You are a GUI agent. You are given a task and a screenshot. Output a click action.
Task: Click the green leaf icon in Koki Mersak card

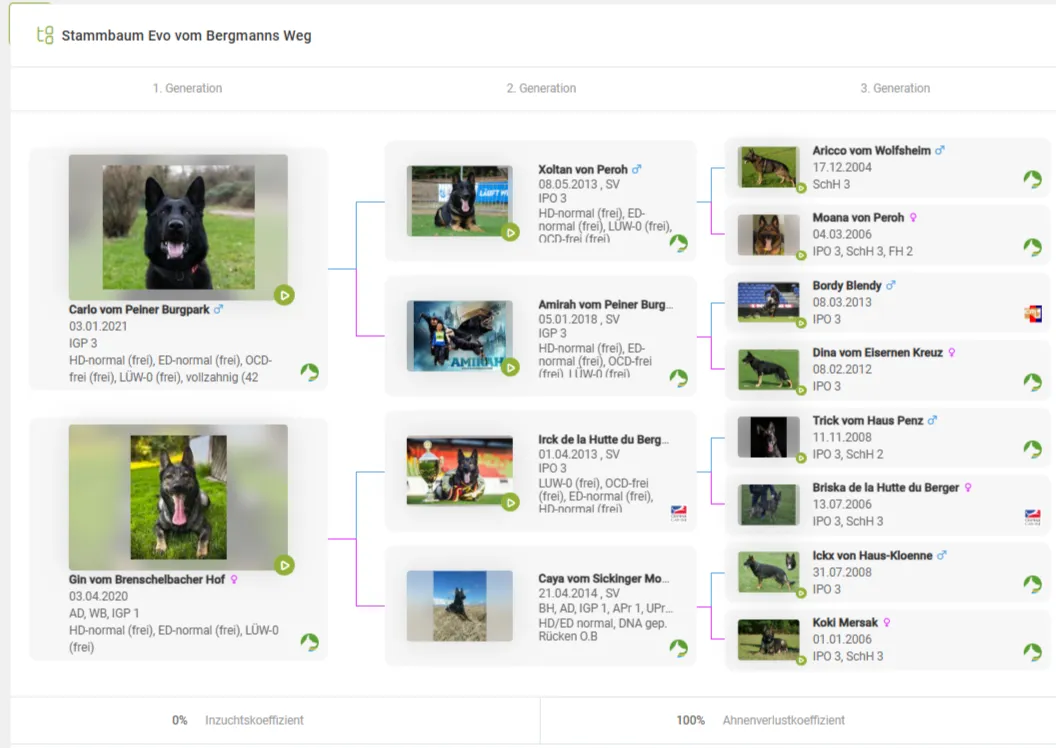point(1033,652)
